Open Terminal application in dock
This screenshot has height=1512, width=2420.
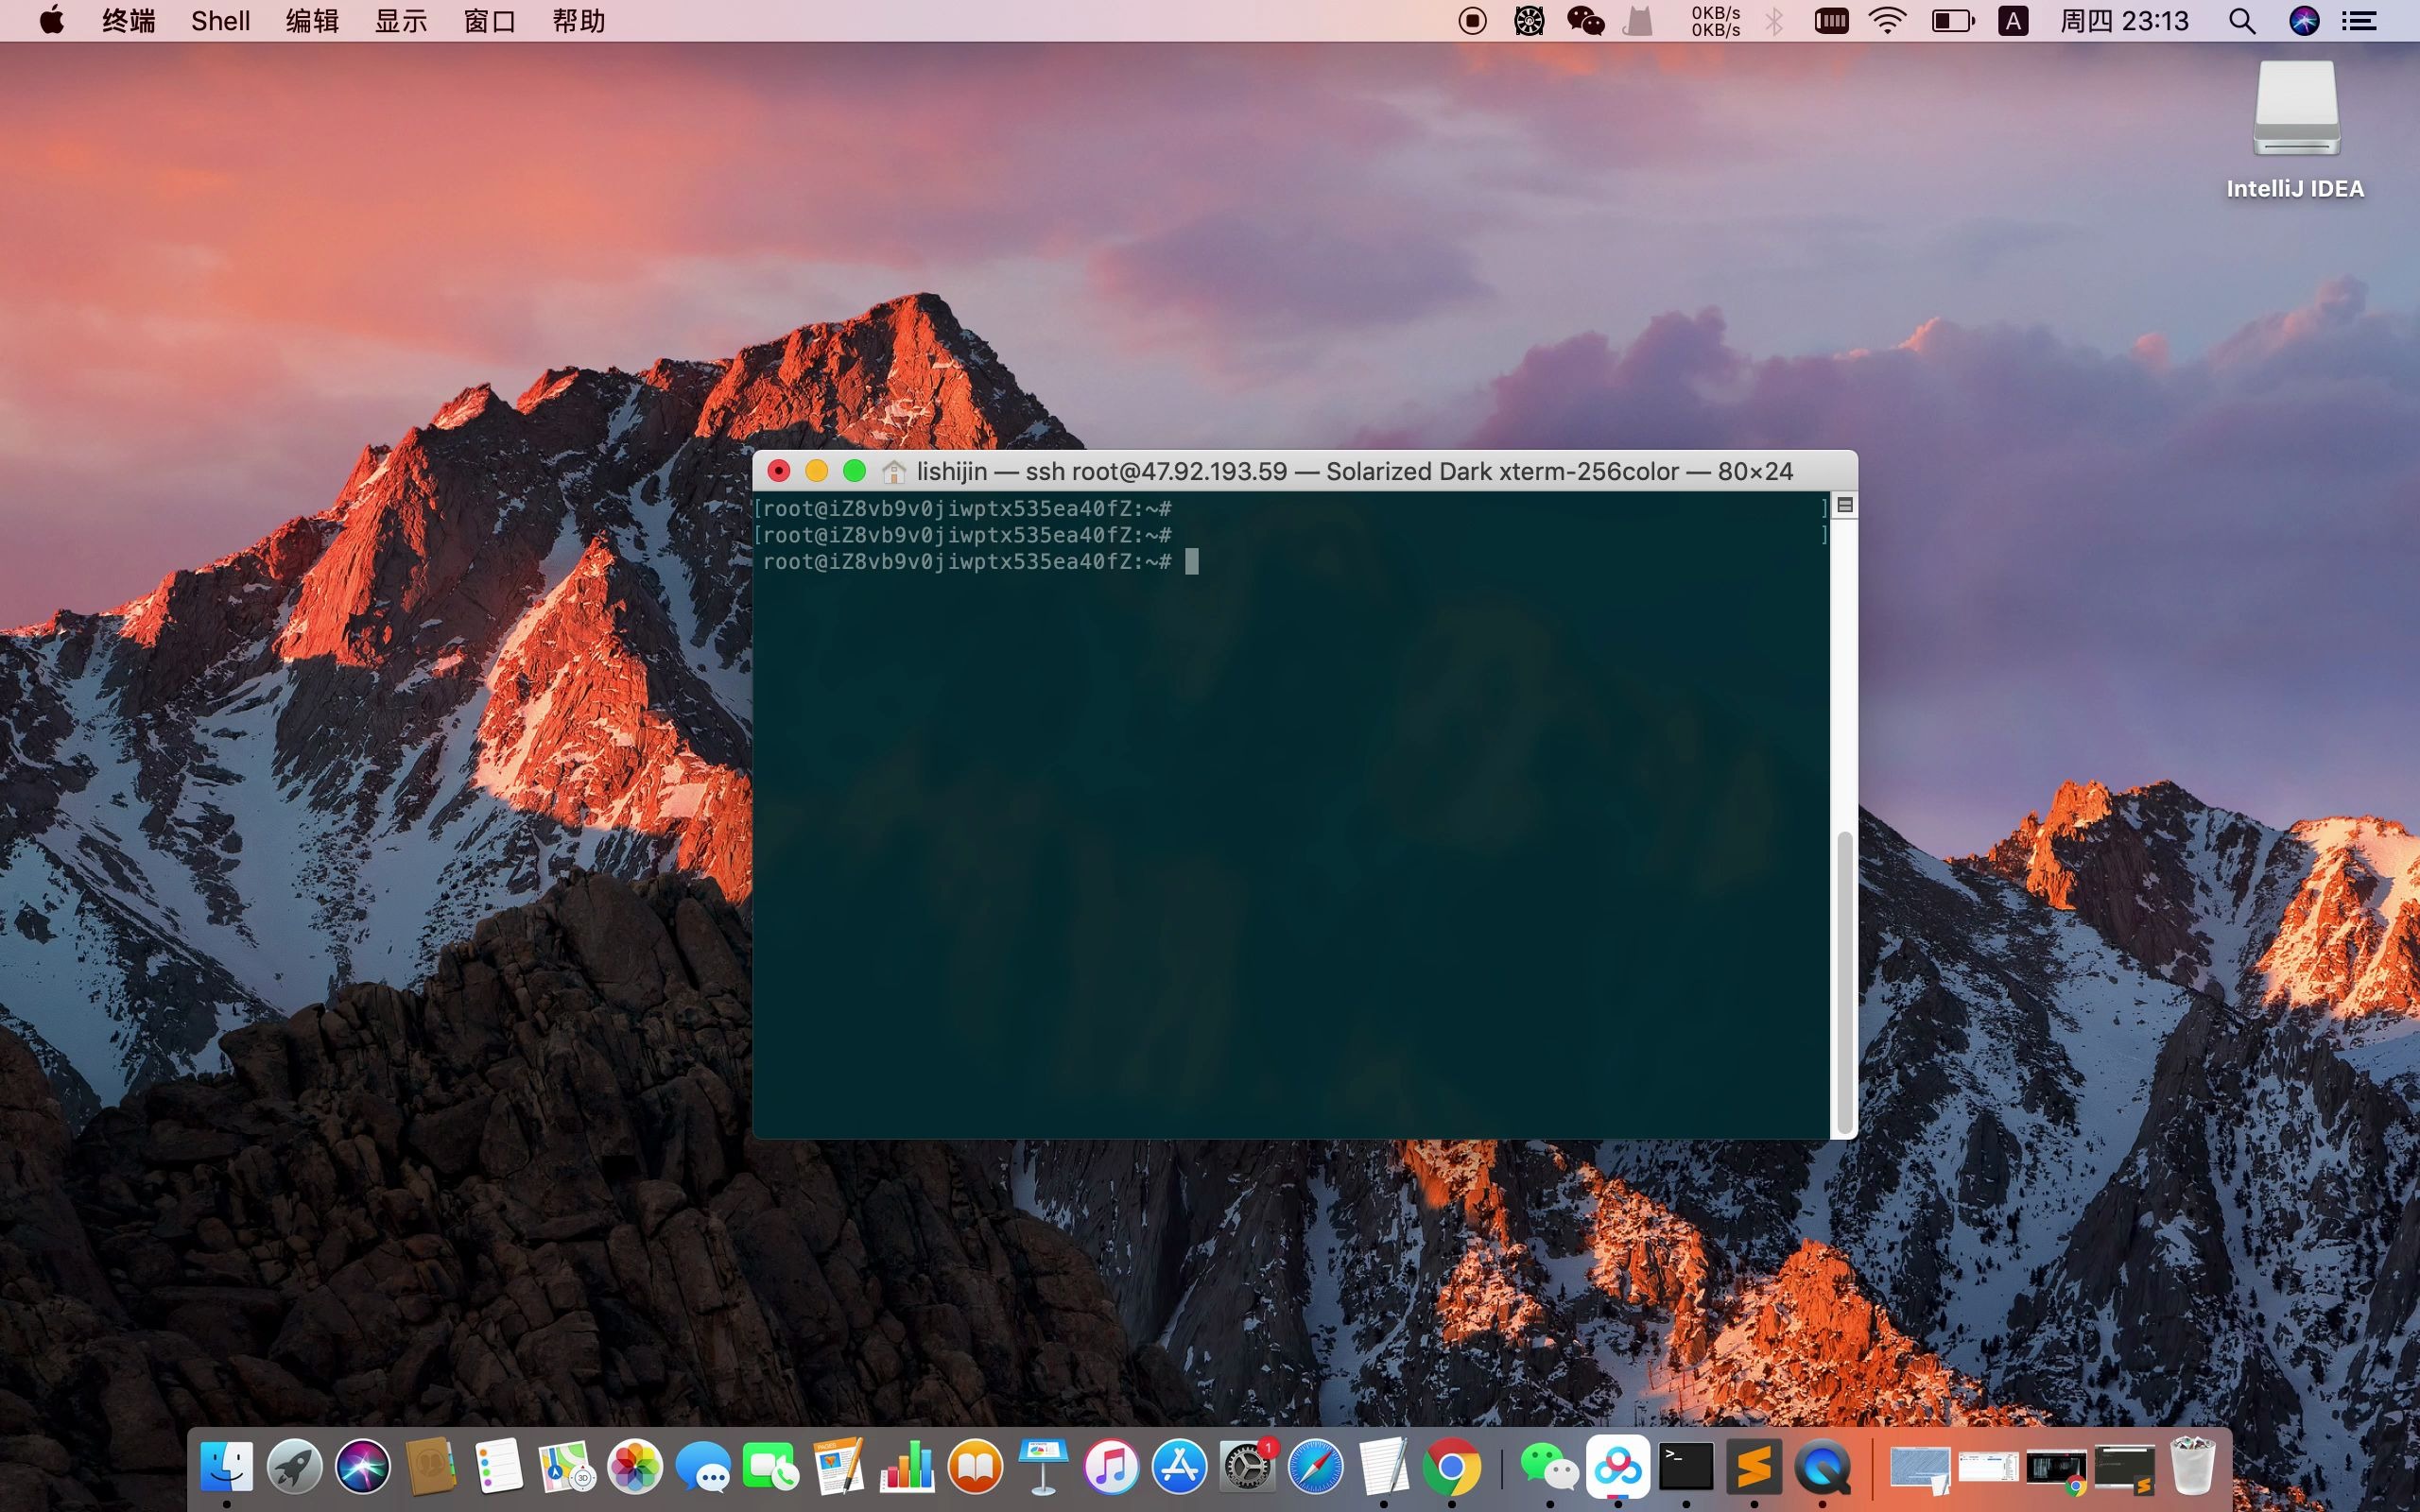1683,1465
